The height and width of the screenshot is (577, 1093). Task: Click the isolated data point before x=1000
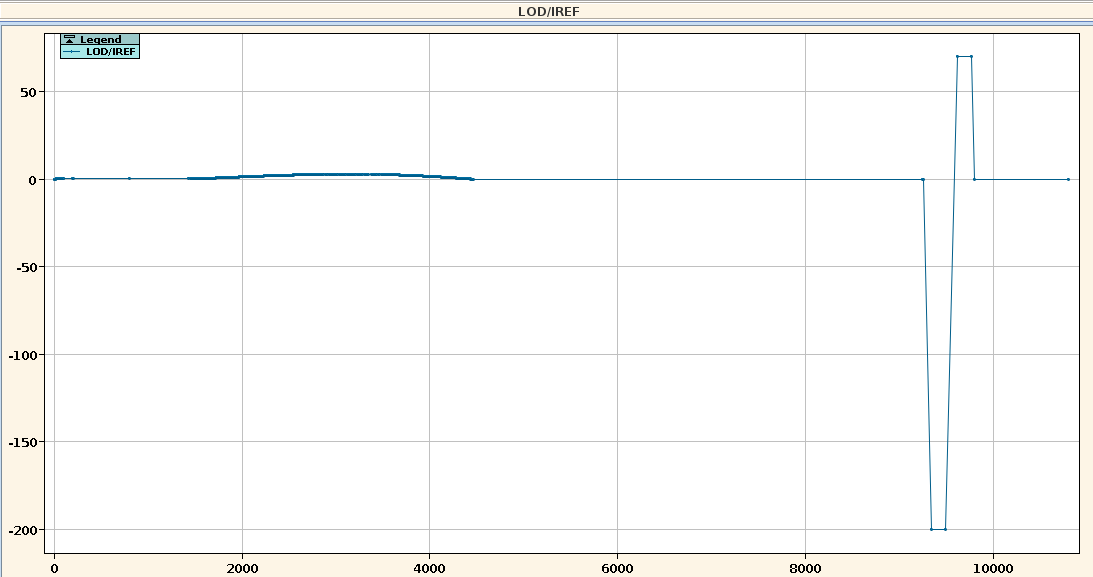(129, 178)
